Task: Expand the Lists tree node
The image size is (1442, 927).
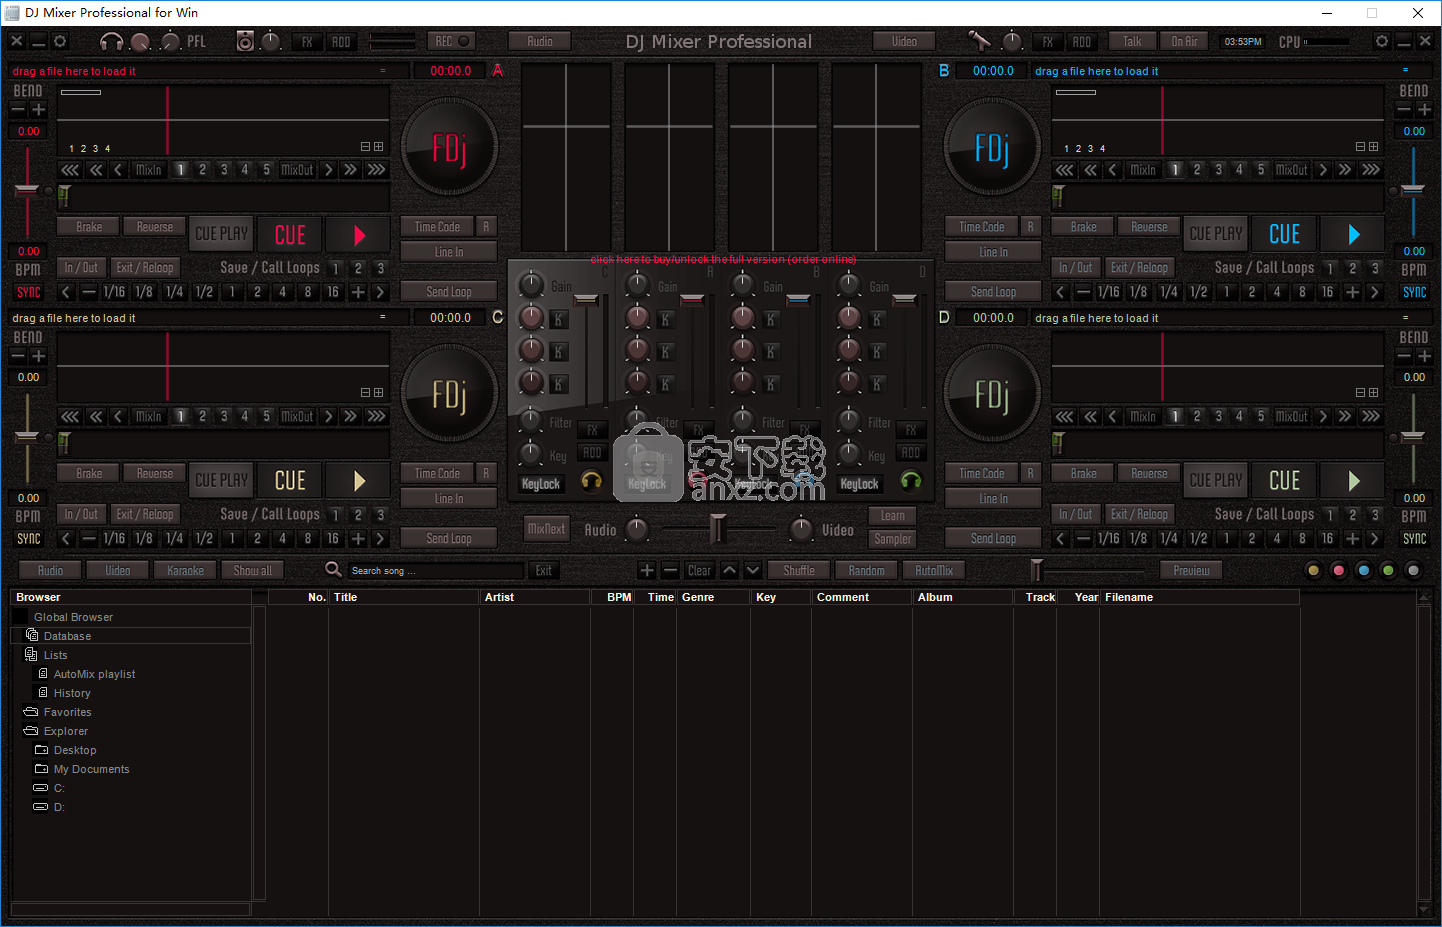Action: (55, 655)
